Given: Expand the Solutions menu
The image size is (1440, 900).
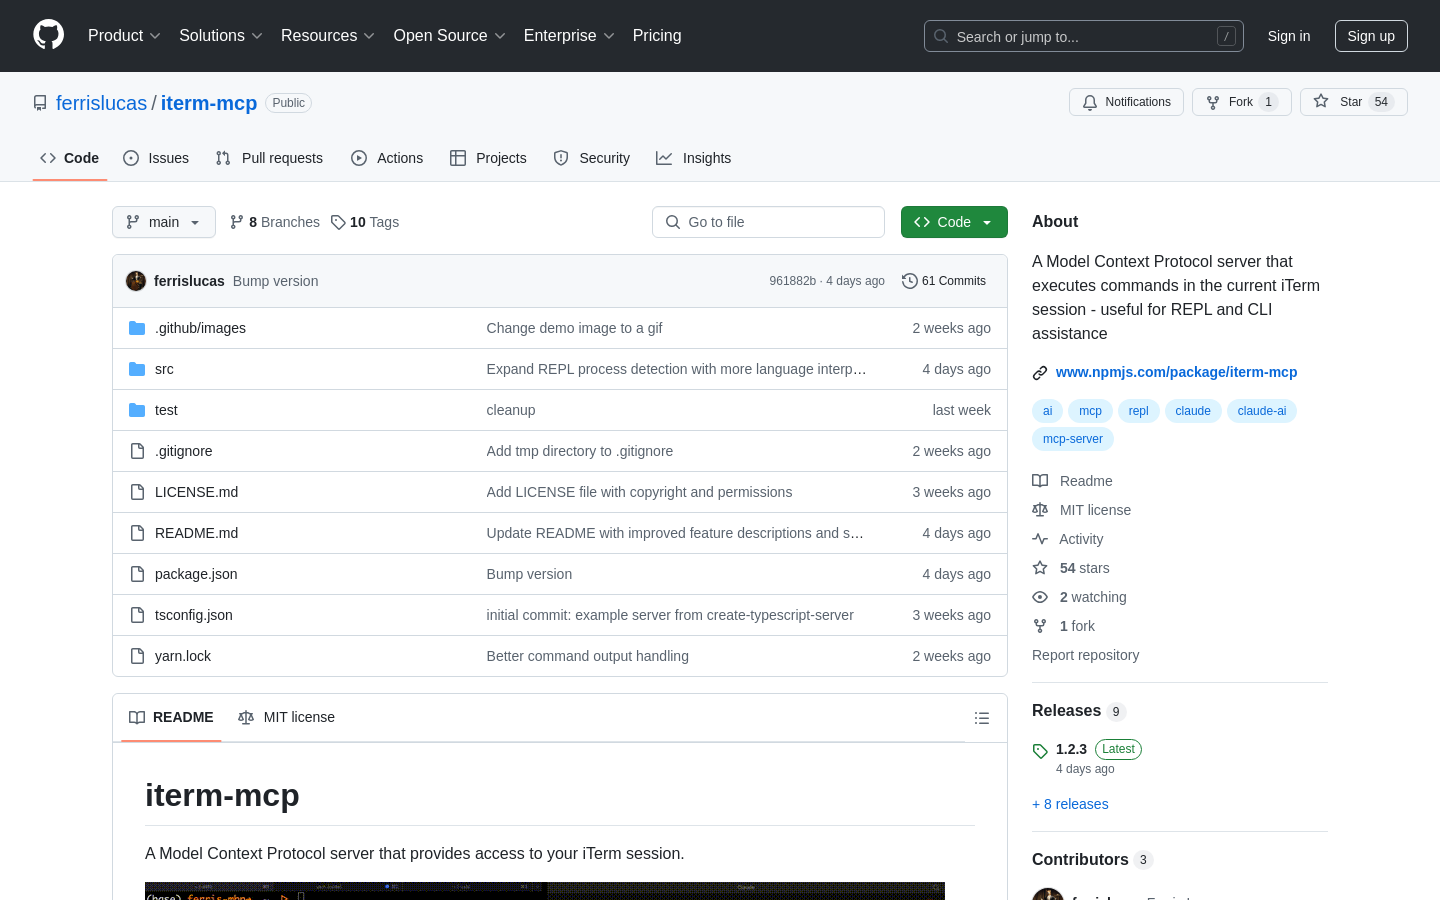Looking at the screenshot, I should click(220, 36).
